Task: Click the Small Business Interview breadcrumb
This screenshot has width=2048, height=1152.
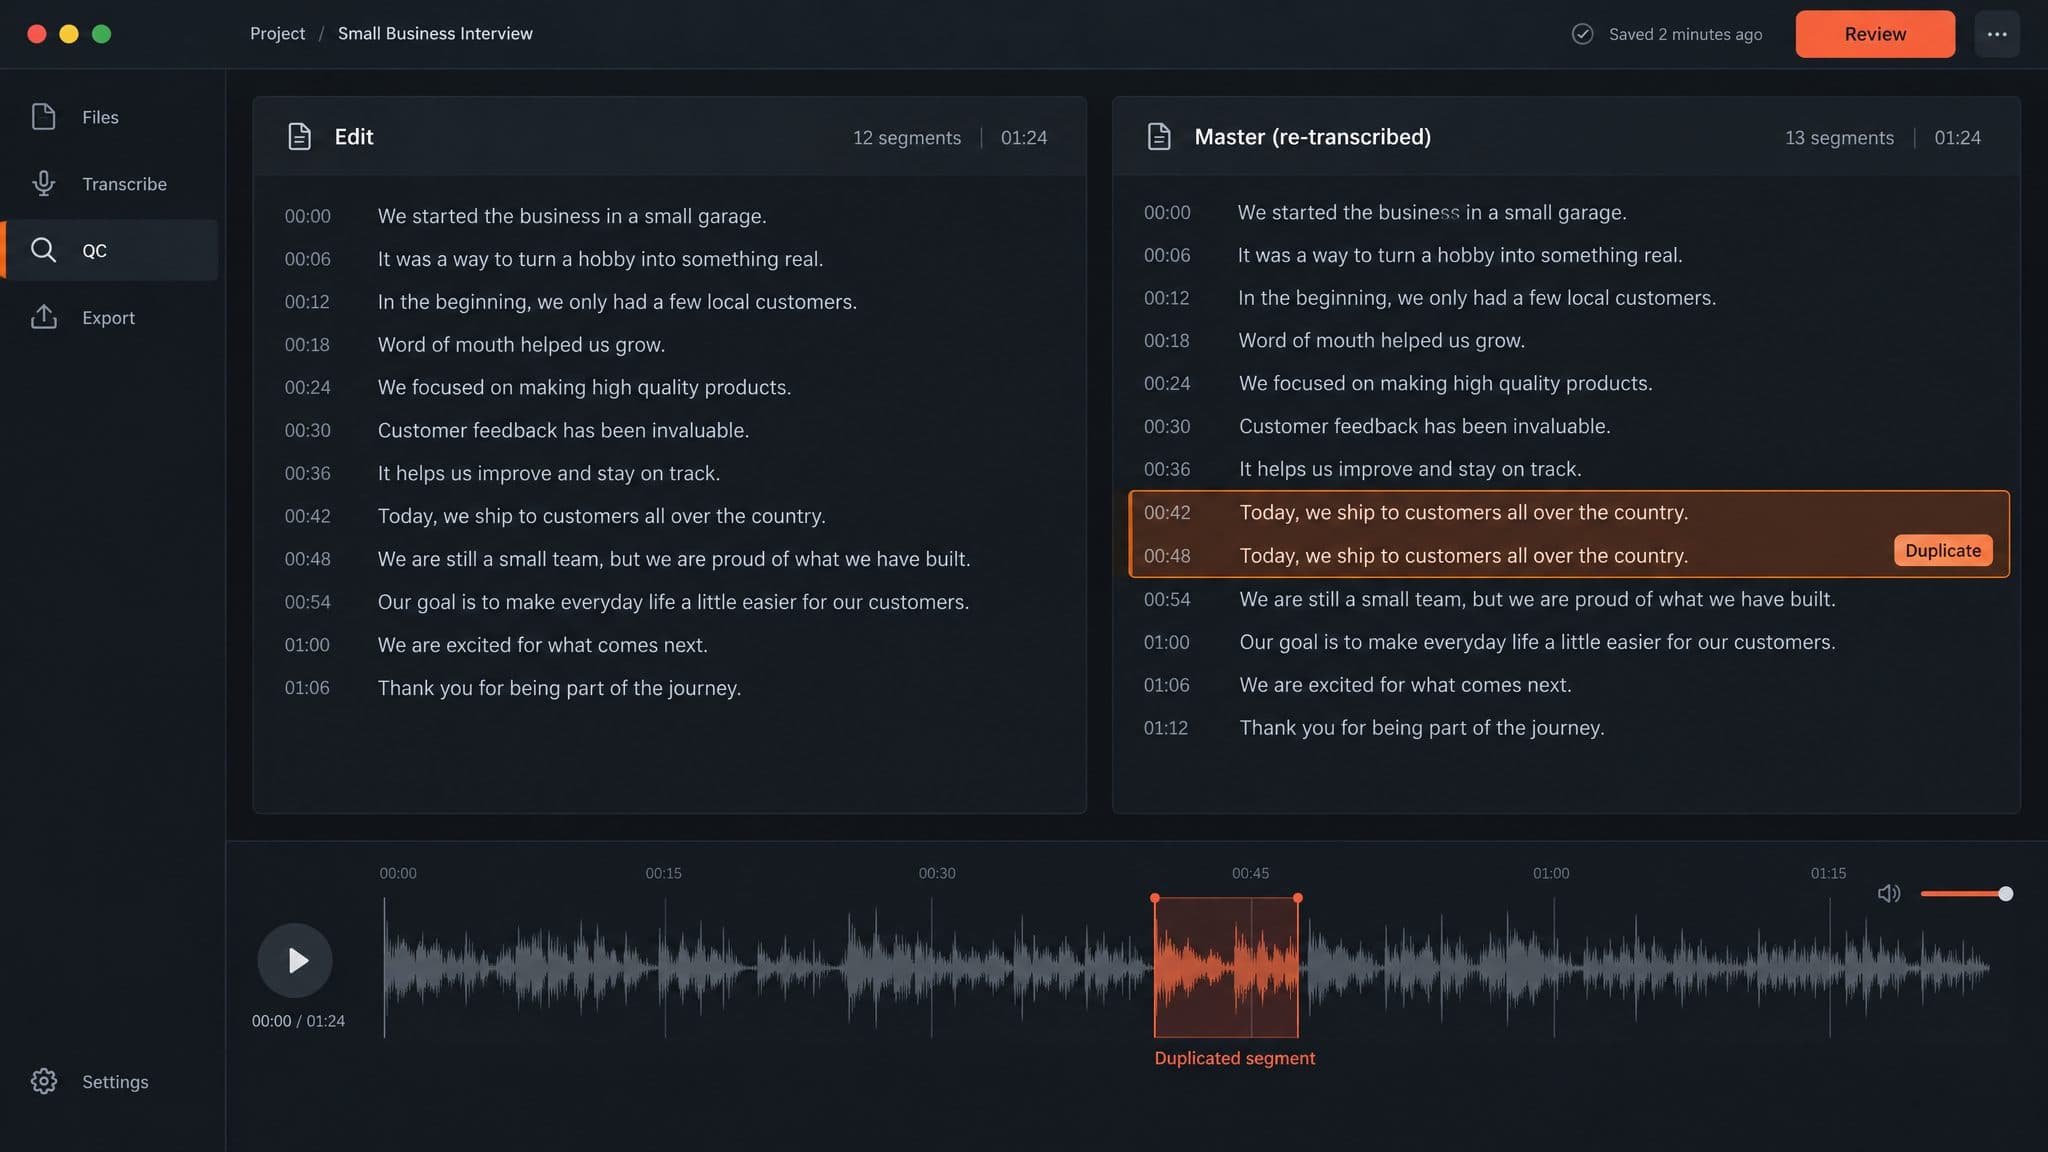Action: pos(435,33)
